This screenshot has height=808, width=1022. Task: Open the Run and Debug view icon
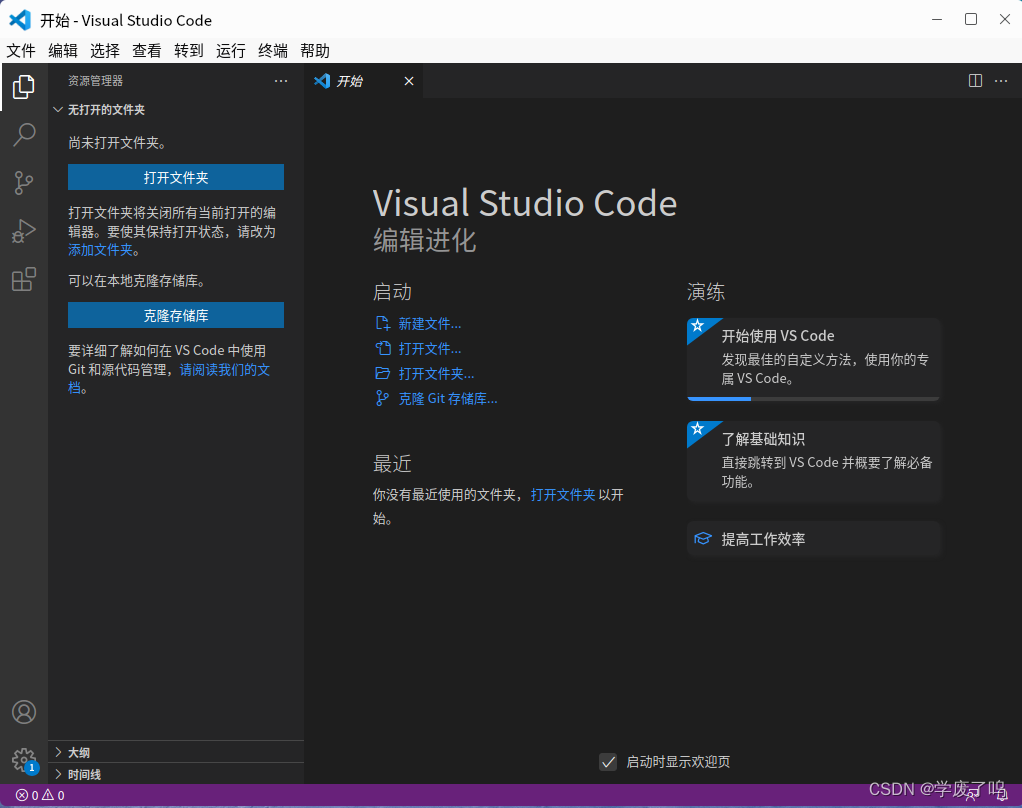[x=23, y=231]
